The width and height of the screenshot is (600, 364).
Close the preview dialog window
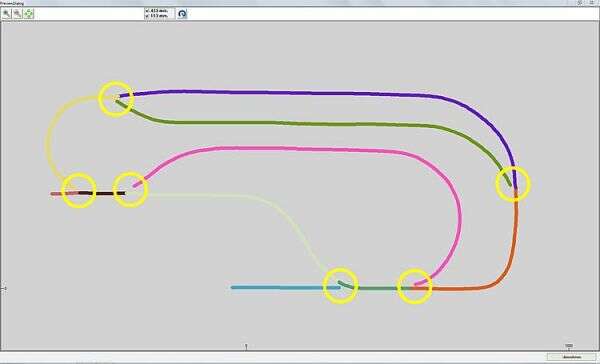click(x=592, y=3)
